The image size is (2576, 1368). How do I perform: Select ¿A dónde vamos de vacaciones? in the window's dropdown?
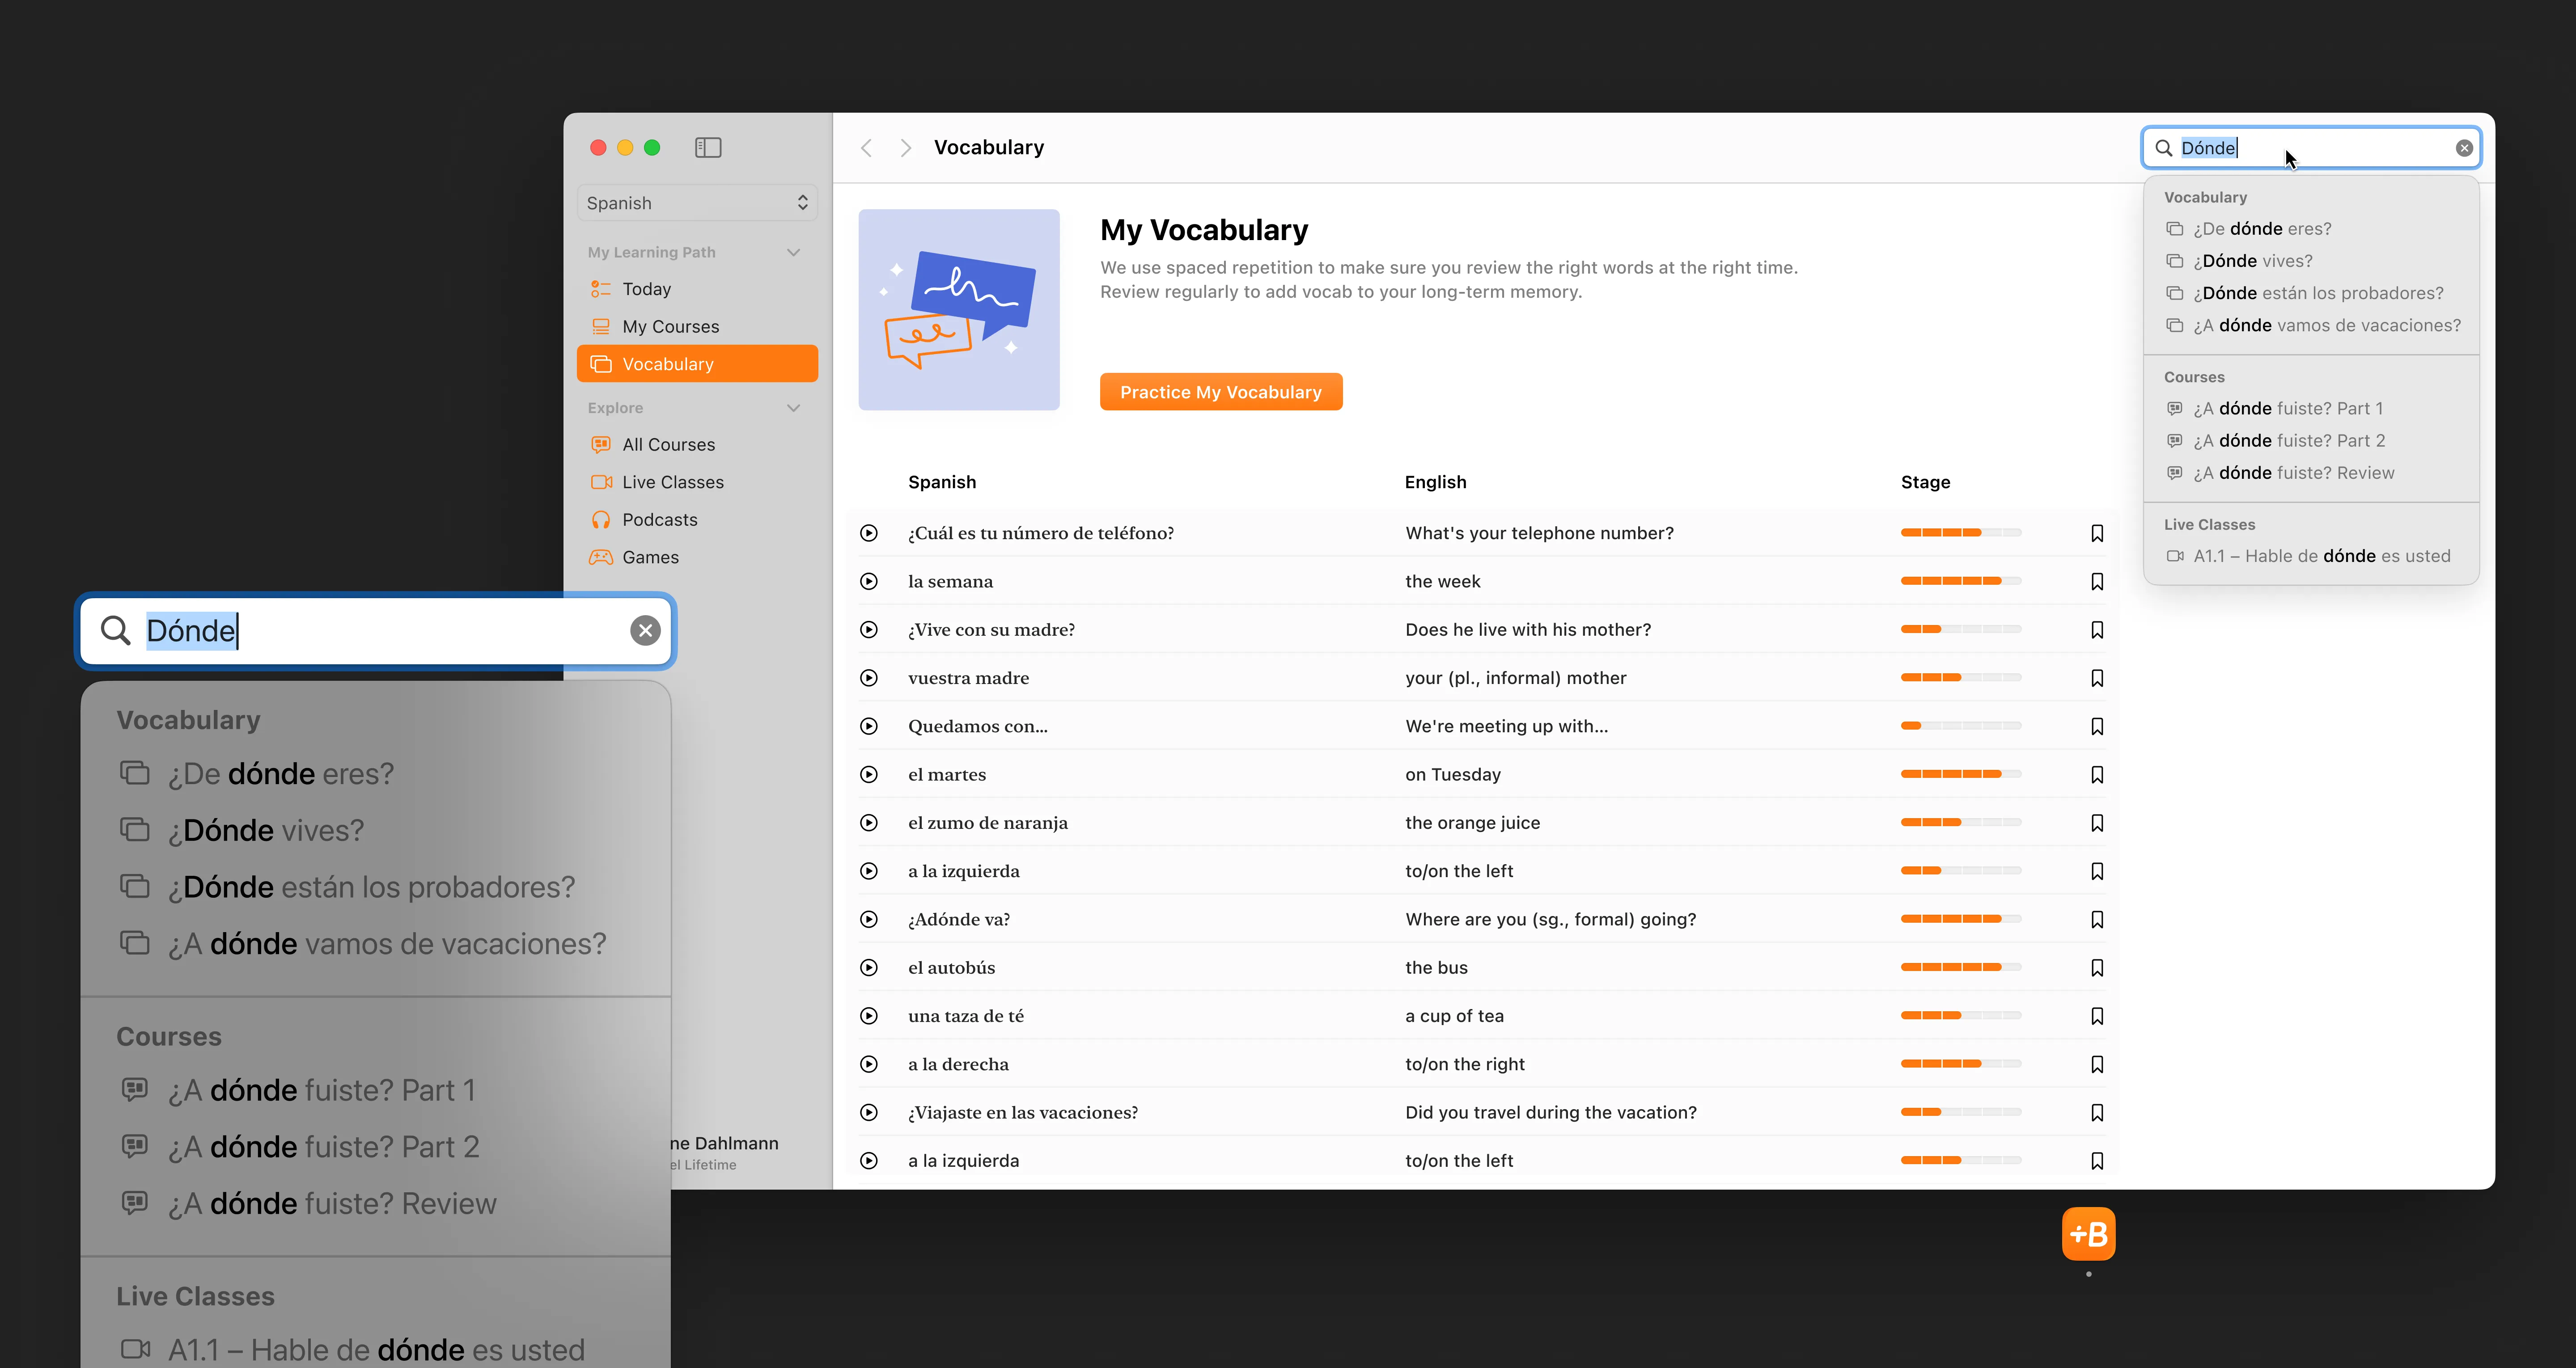click(2311, 325)
